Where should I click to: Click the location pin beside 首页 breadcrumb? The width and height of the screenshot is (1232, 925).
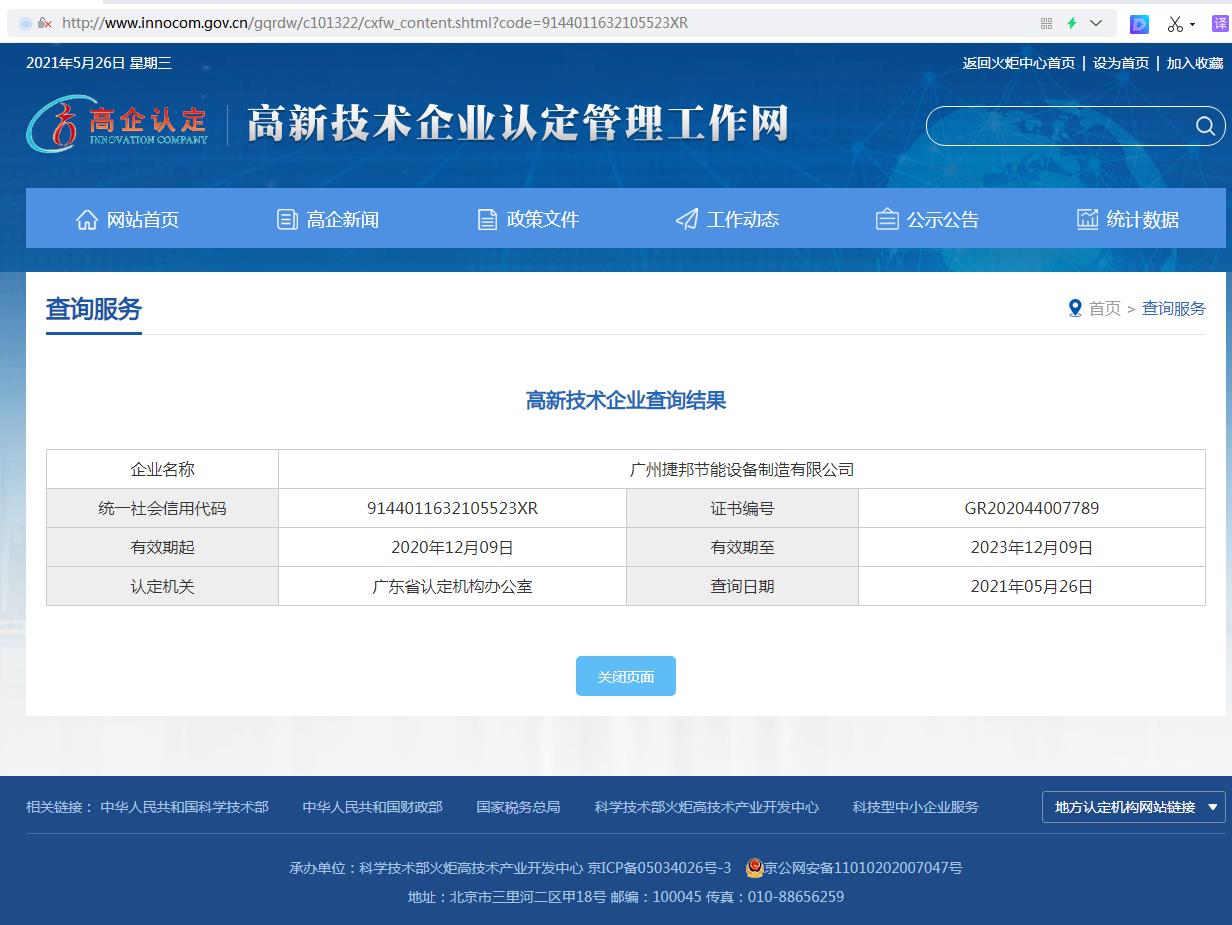1075,308
